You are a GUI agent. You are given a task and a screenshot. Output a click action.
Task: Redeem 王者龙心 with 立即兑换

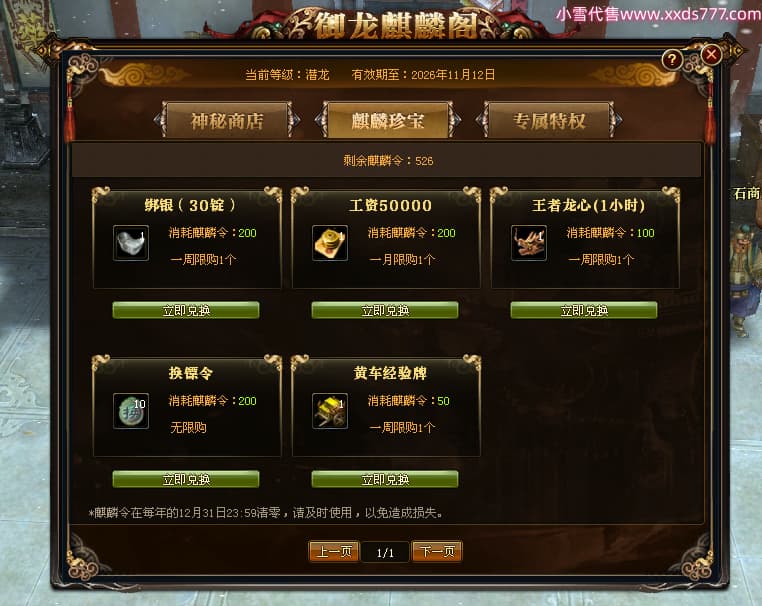(584, 311)
